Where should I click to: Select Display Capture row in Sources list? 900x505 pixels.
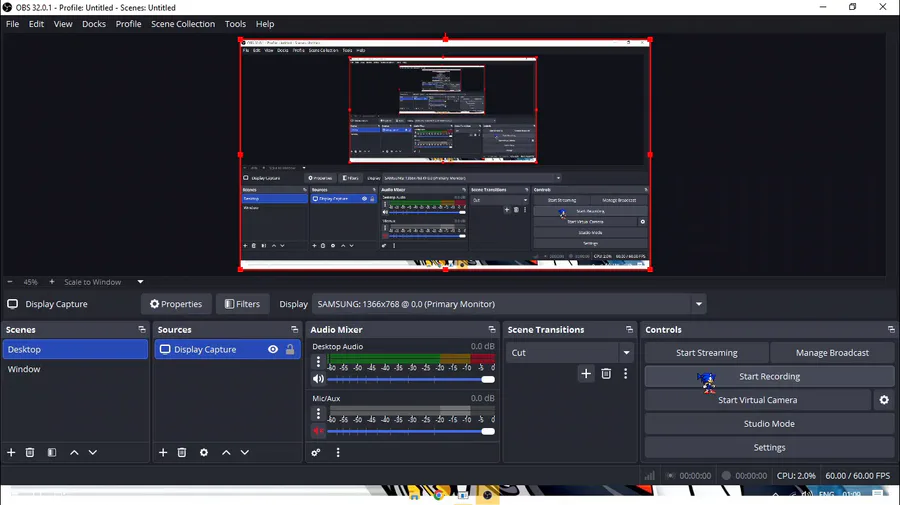coord(227,349)
